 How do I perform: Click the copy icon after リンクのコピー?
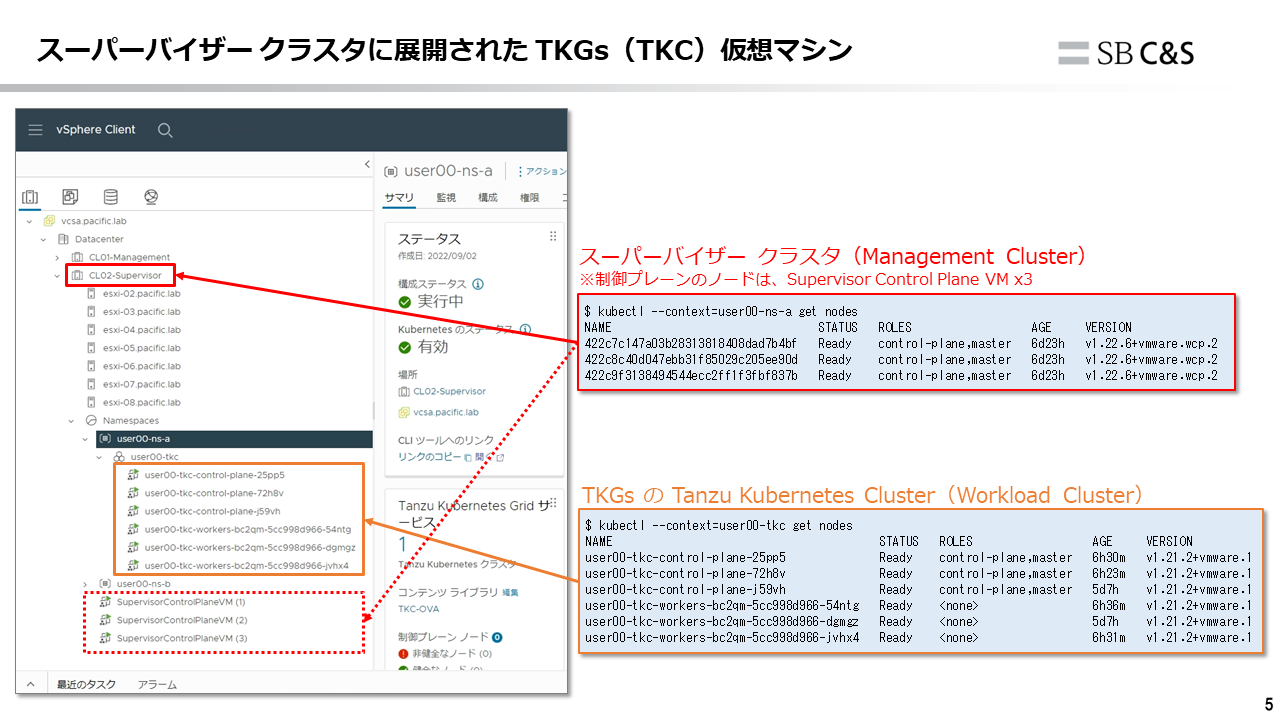469,457
